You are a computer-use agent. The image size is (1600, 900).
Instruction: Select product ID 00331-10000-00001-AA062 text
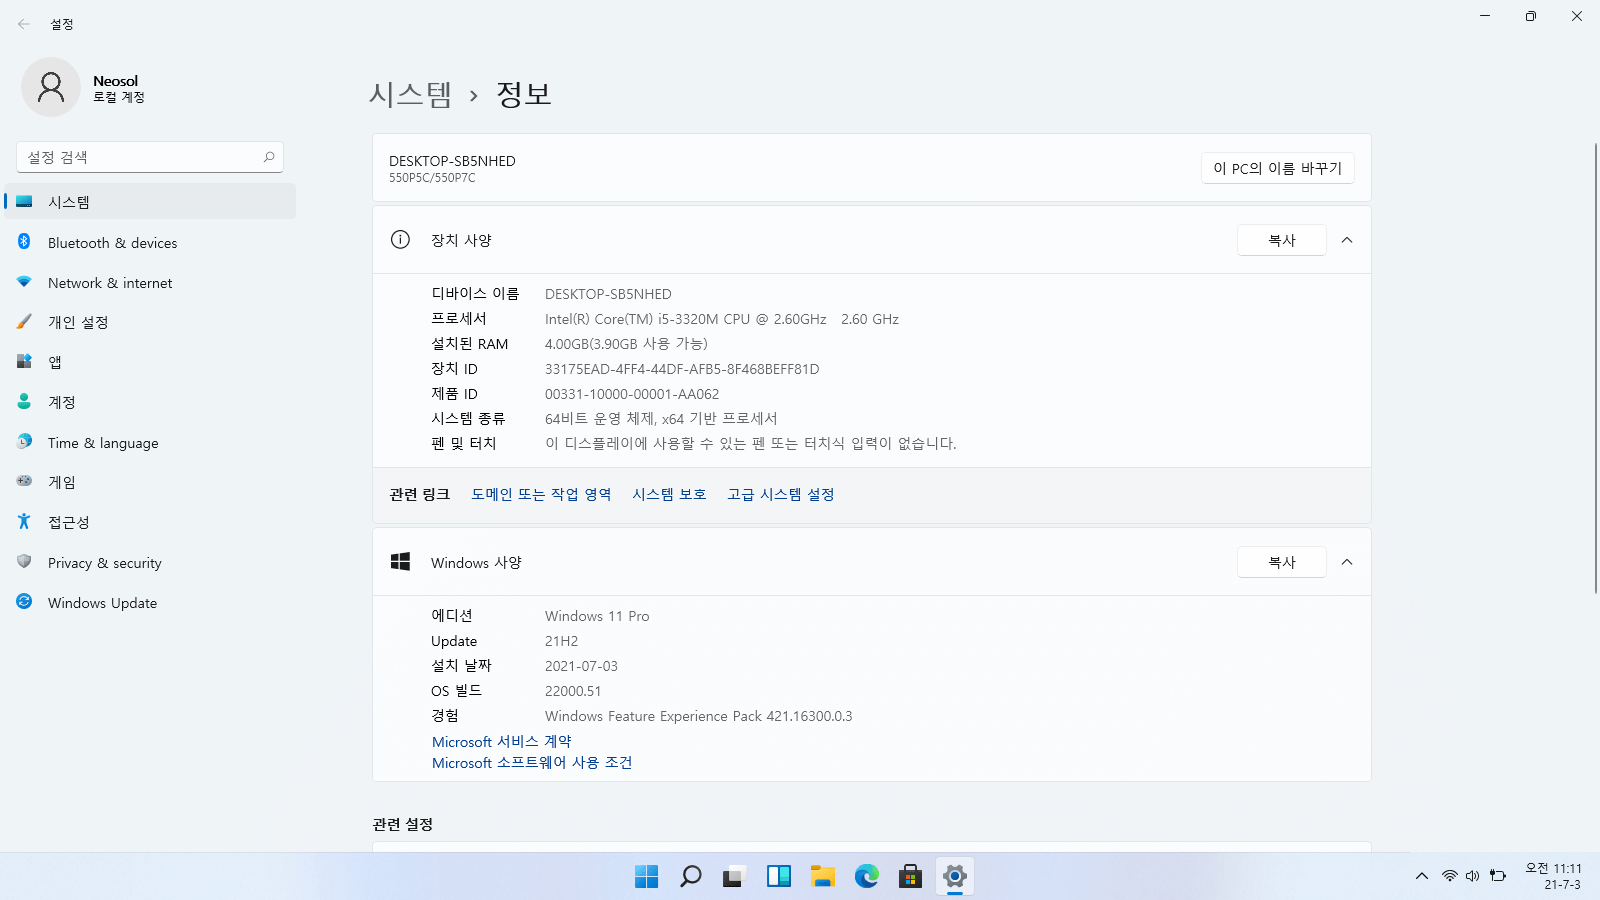pyautogui.click(x=632, y=394)
